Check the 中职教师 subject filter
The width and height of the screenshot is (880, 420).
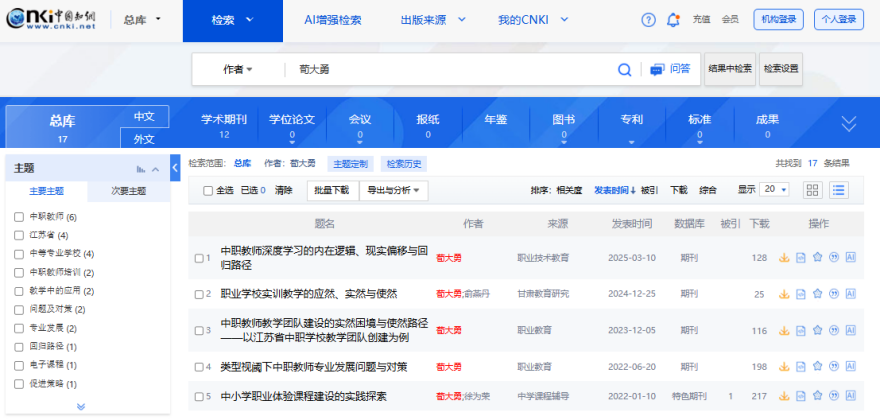[x=19, y=217]
